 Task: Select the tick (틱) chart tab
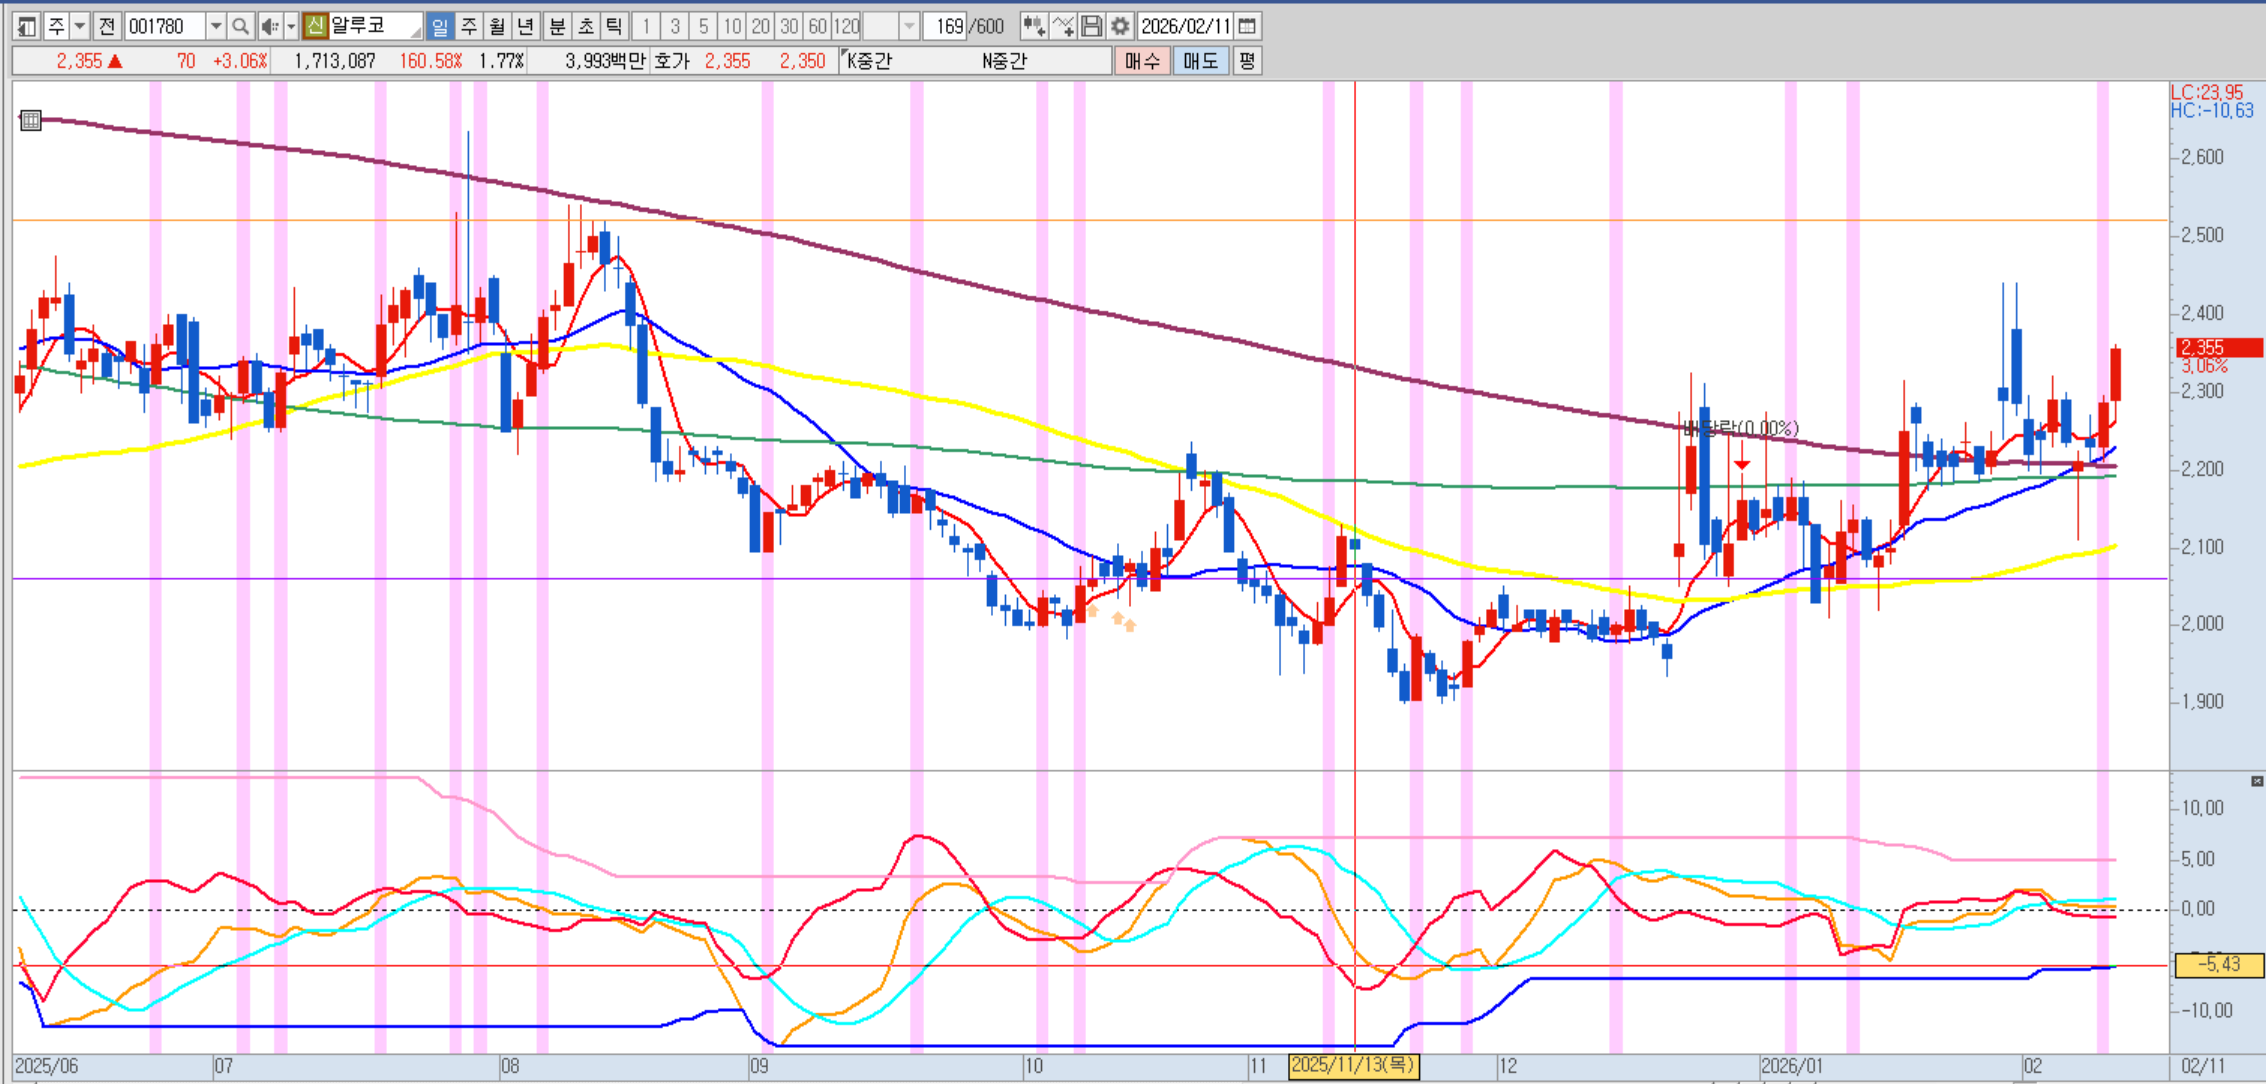[614, 26]
